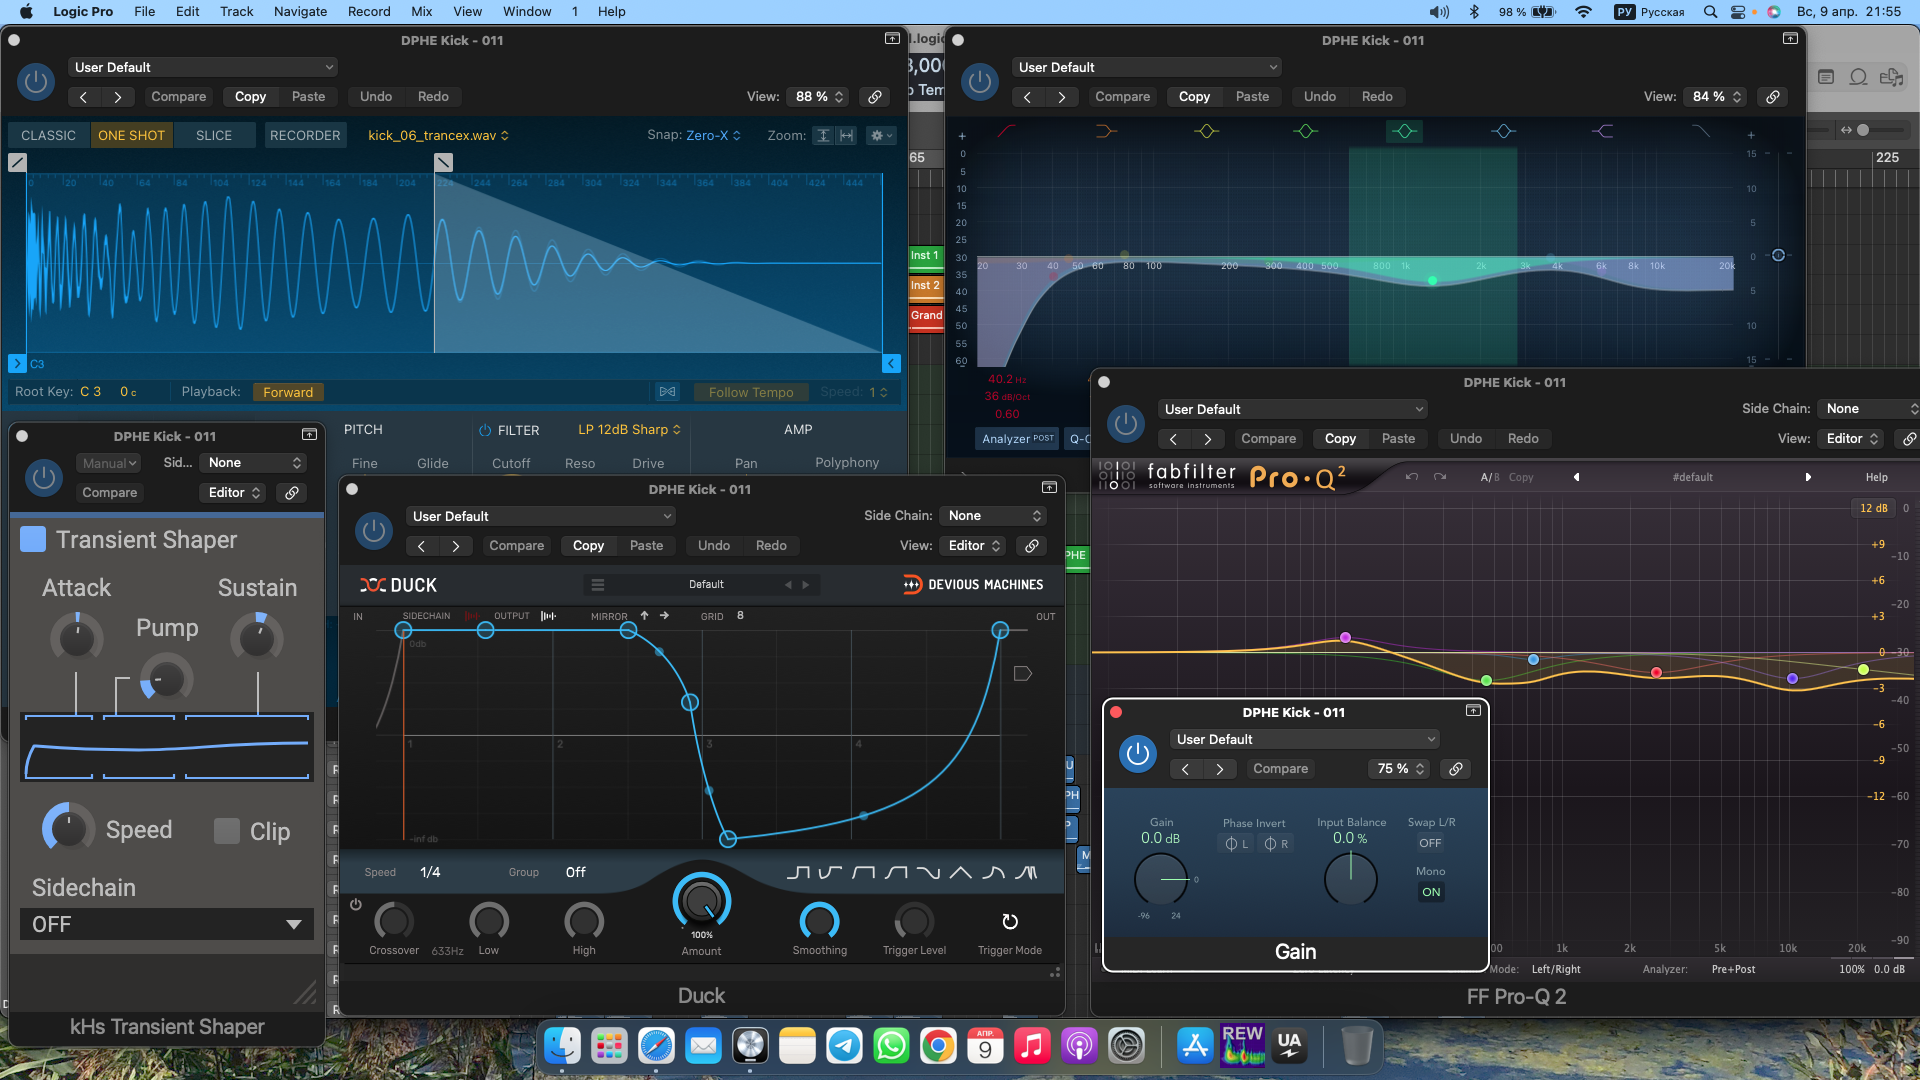Open User Default preset dropdown in Quick Sampler
Viewport: 1920px width, 1080px height.
(203, 67)
